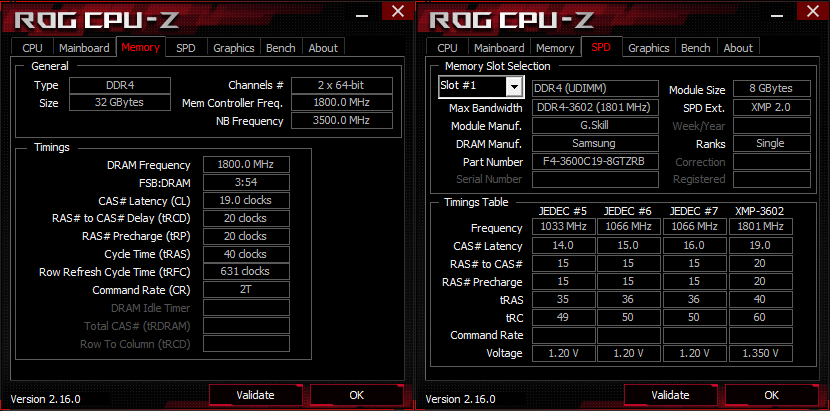Close the left CPU-Z Memory window
830x411 pixels.
400,12
